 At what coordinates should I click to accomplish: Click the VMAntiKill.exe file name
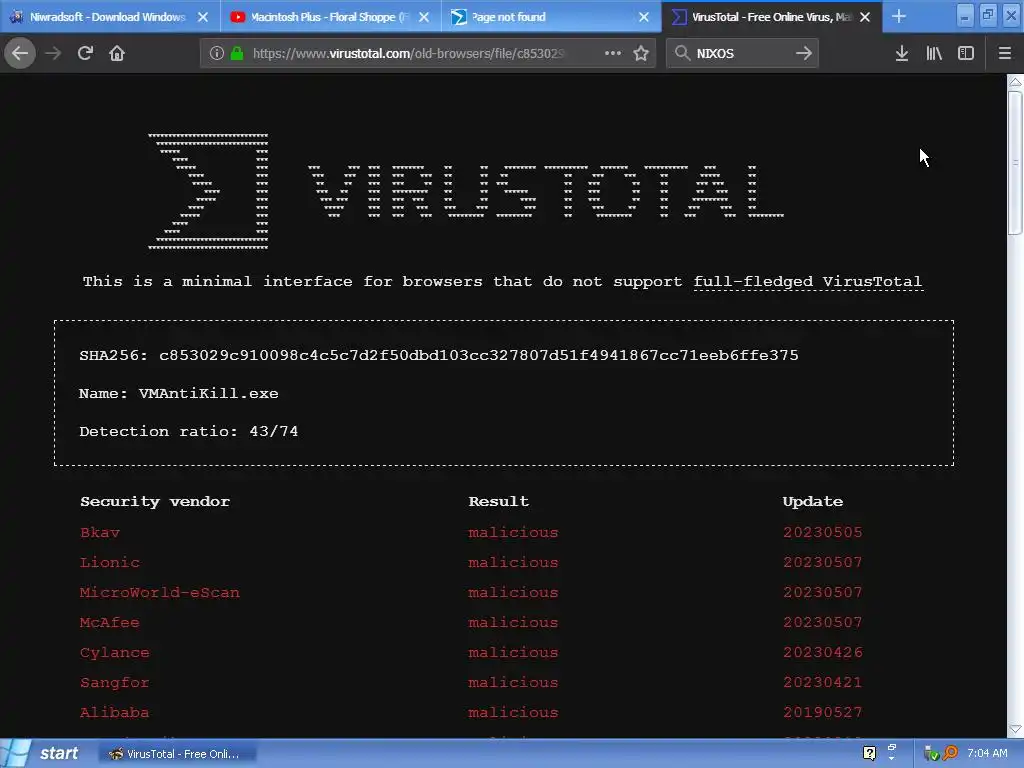[208, 393]
